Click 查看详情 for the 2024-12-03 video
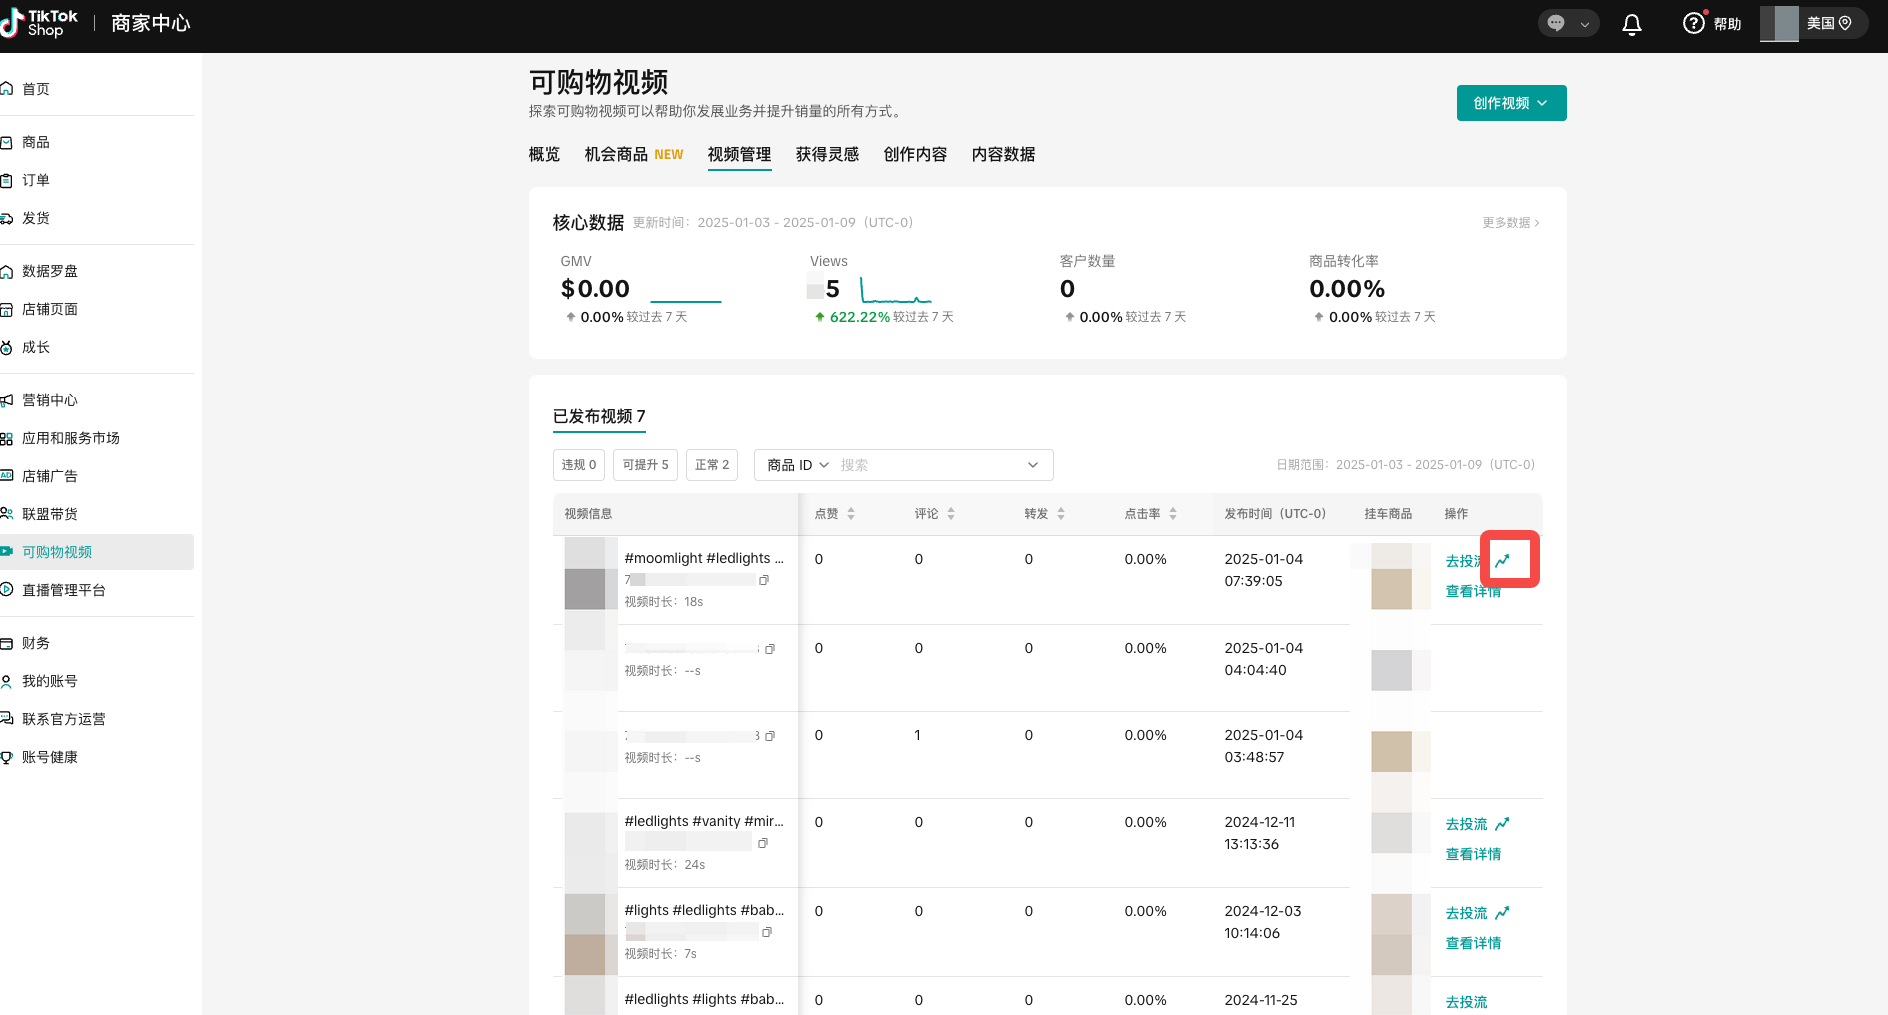 [1473, 943]
